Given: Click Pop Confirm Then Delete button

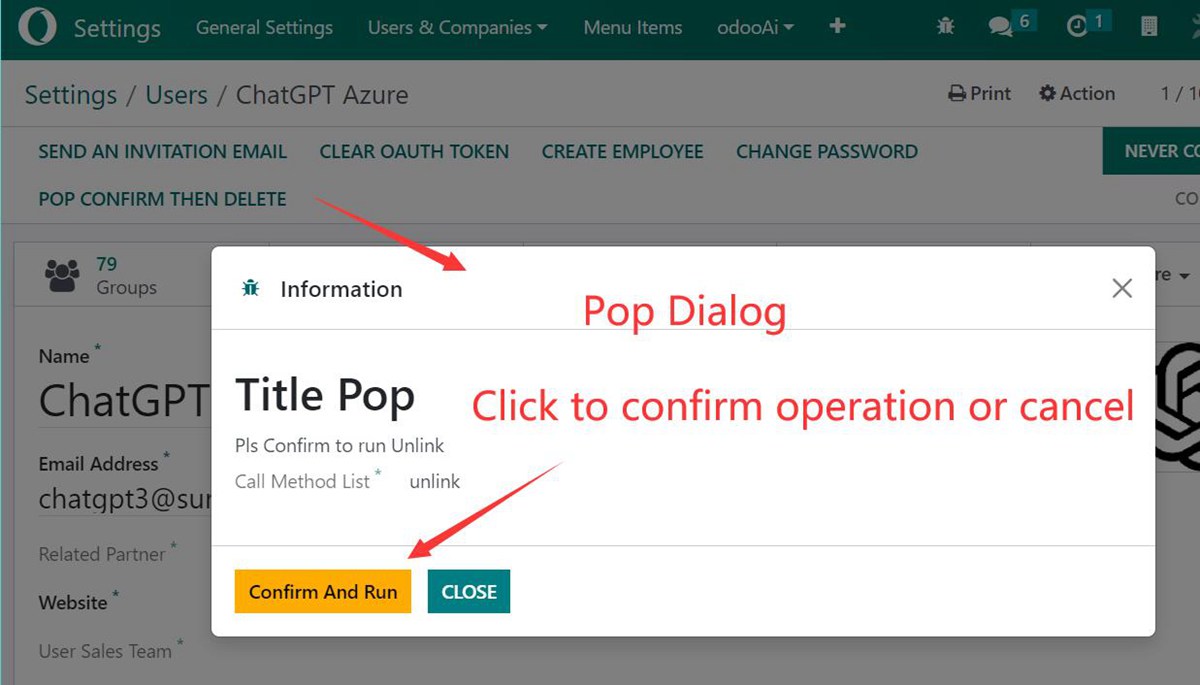Looking at the screenshot, I should [x=162, y=199].
